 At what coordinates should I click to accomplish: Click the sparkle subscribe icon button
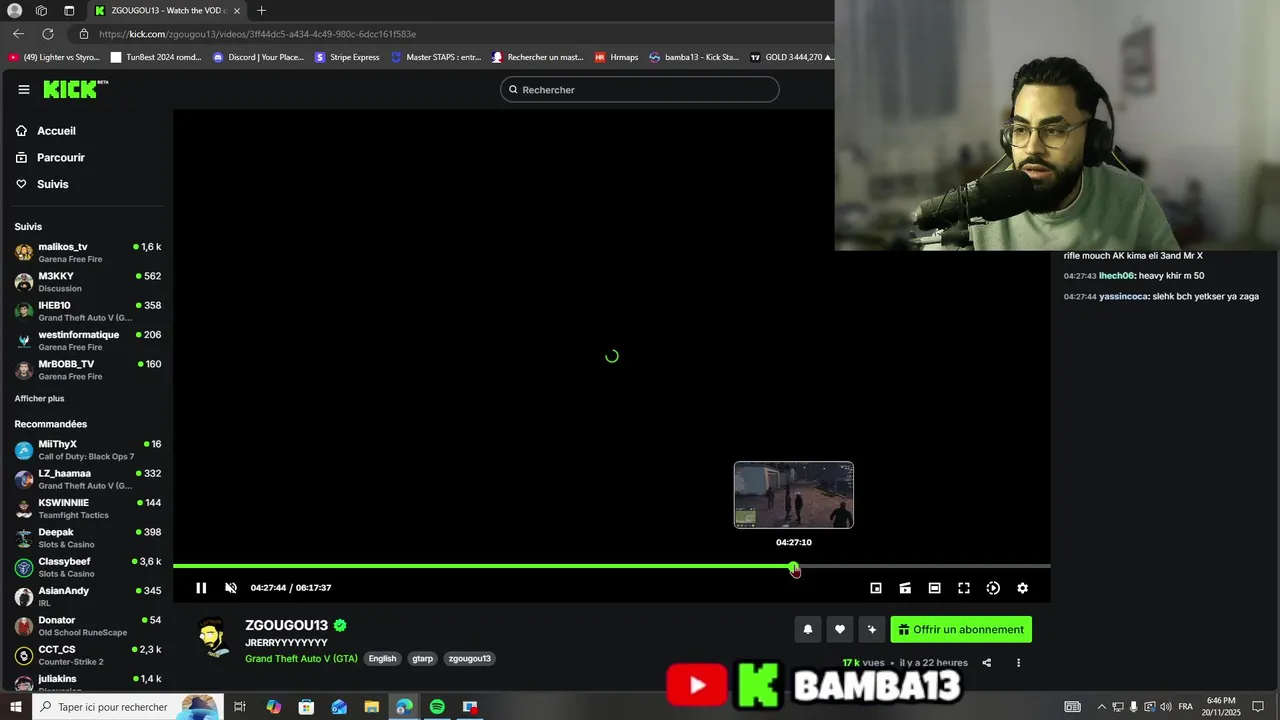click(x=872, y=629)
